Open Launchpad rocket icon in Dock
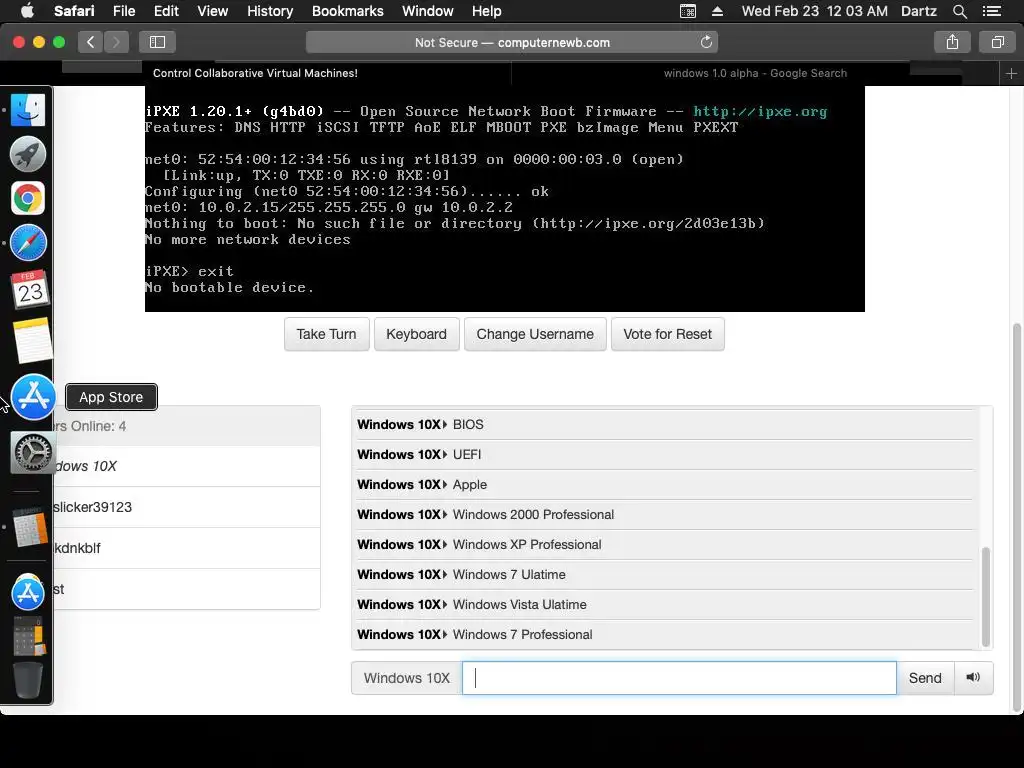The width and height of the screenshot is (1024, 768). coord(28,154)
